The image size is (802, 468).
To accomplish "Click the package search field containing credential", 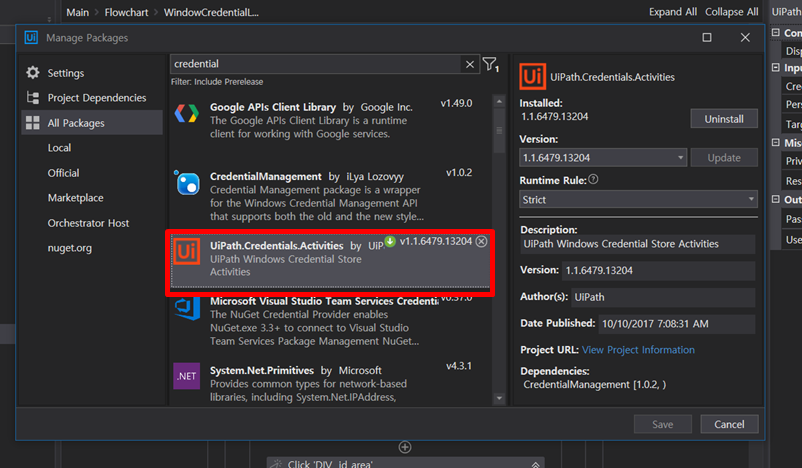I will pyautogui.click(x=316, y=64).
